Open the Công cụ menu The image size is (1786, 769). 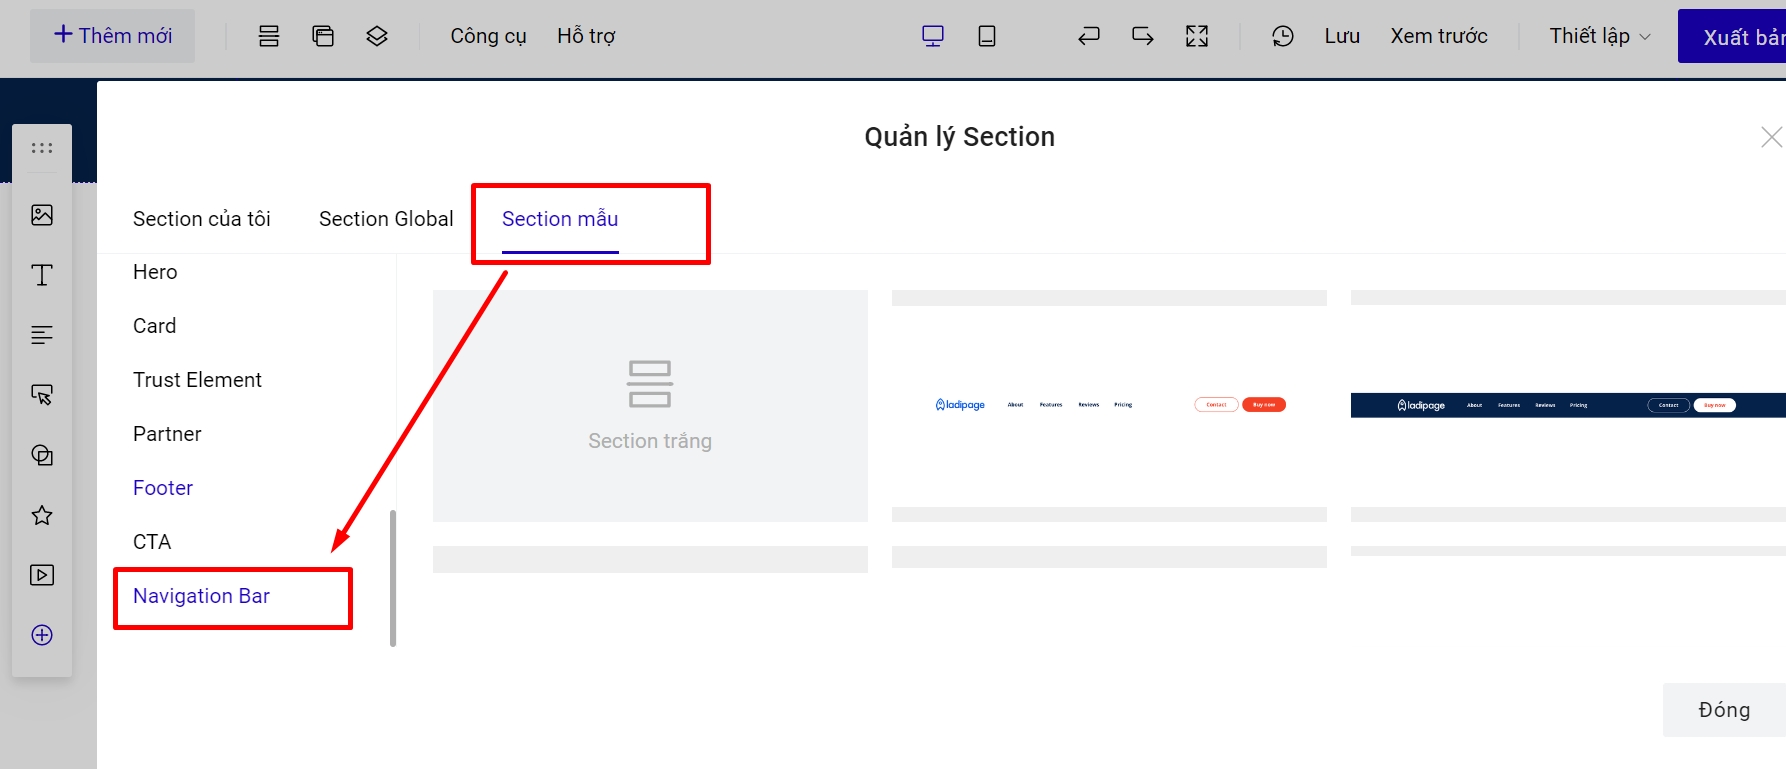[488, 36]
